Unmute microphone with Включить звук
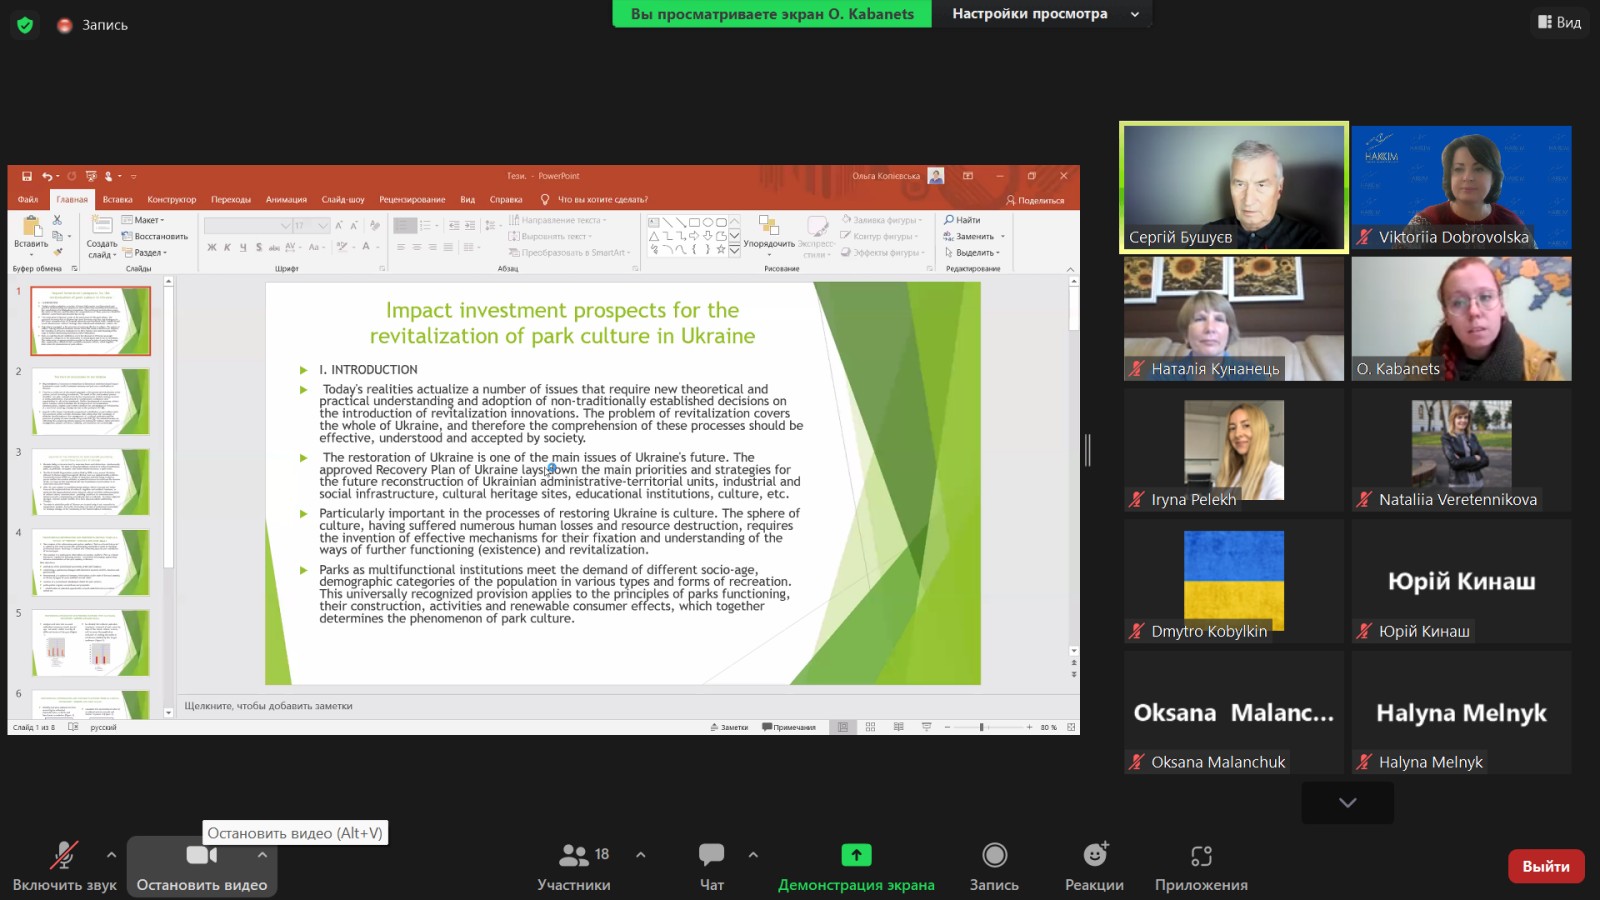The height and width of the screenshot is (900, 1600). click(64, 866)
